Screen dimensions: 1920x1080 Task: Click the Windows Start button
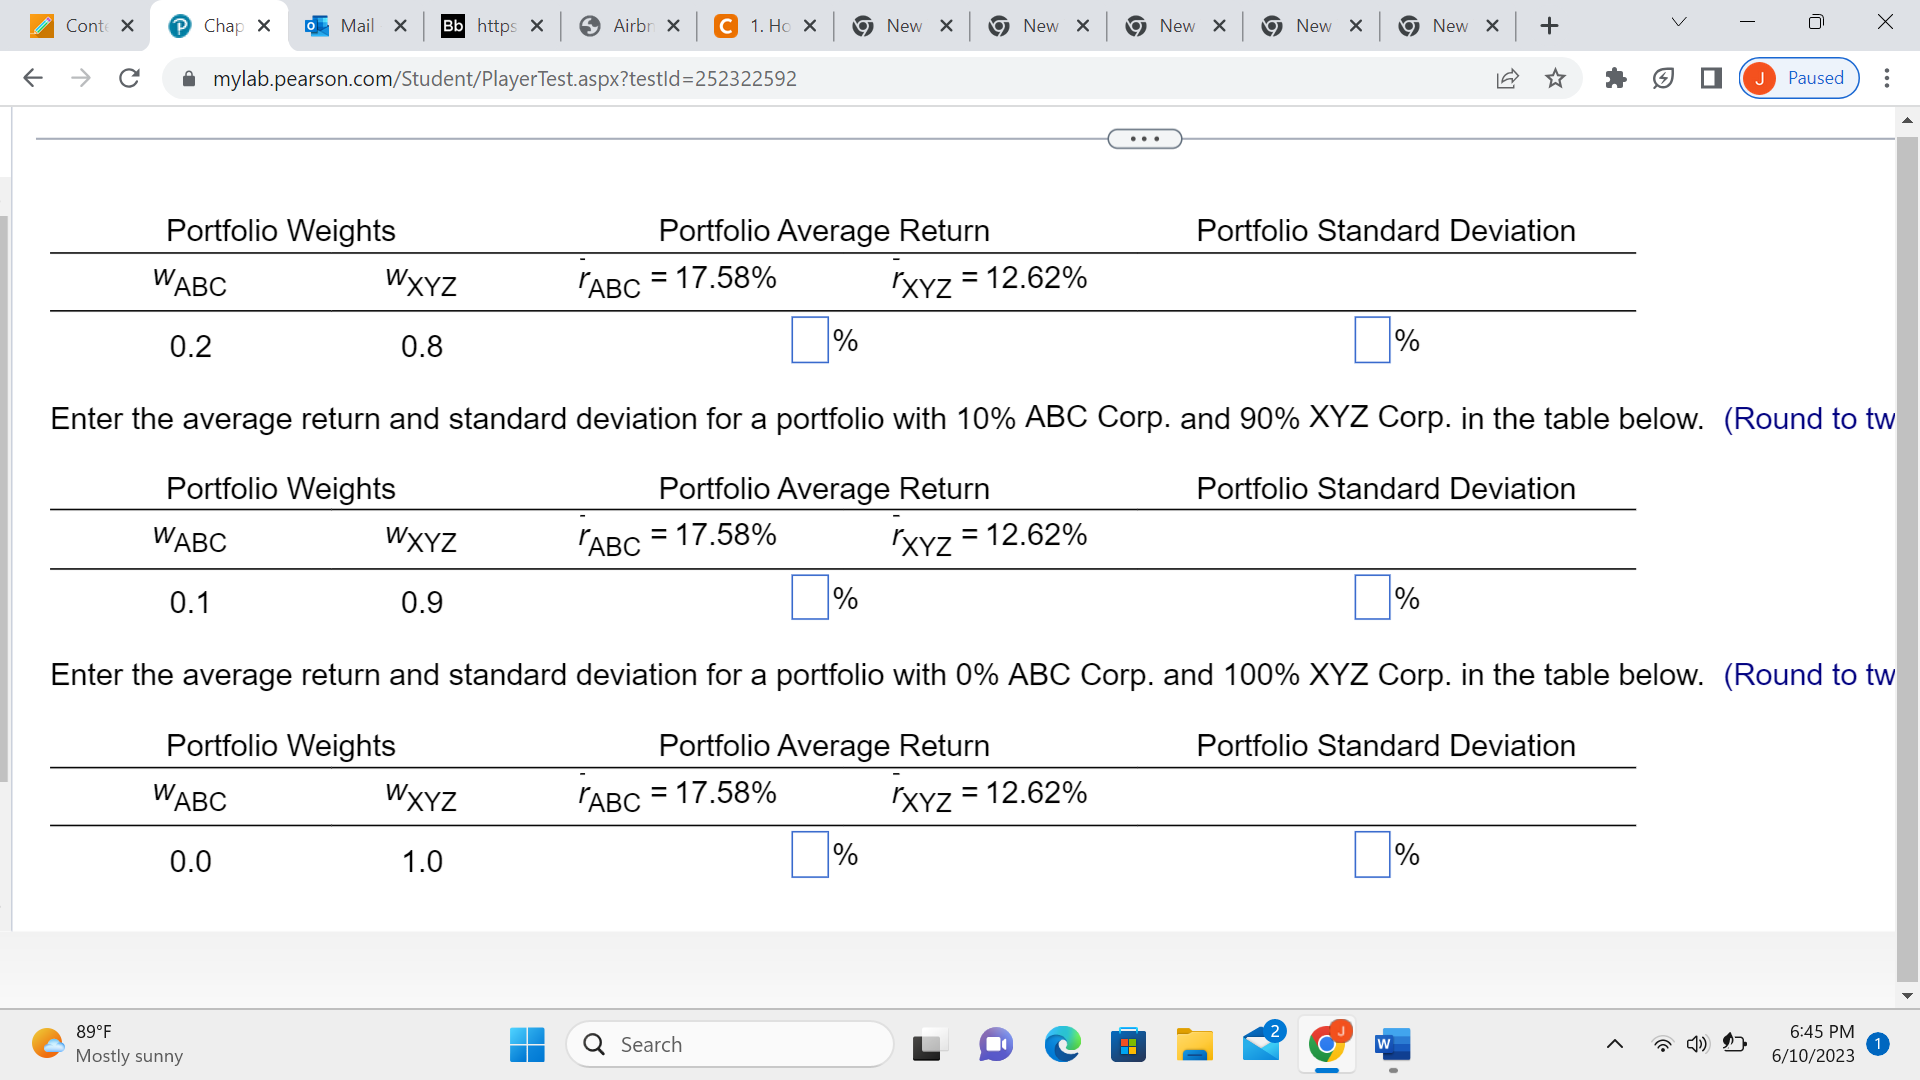(527, 1044)
